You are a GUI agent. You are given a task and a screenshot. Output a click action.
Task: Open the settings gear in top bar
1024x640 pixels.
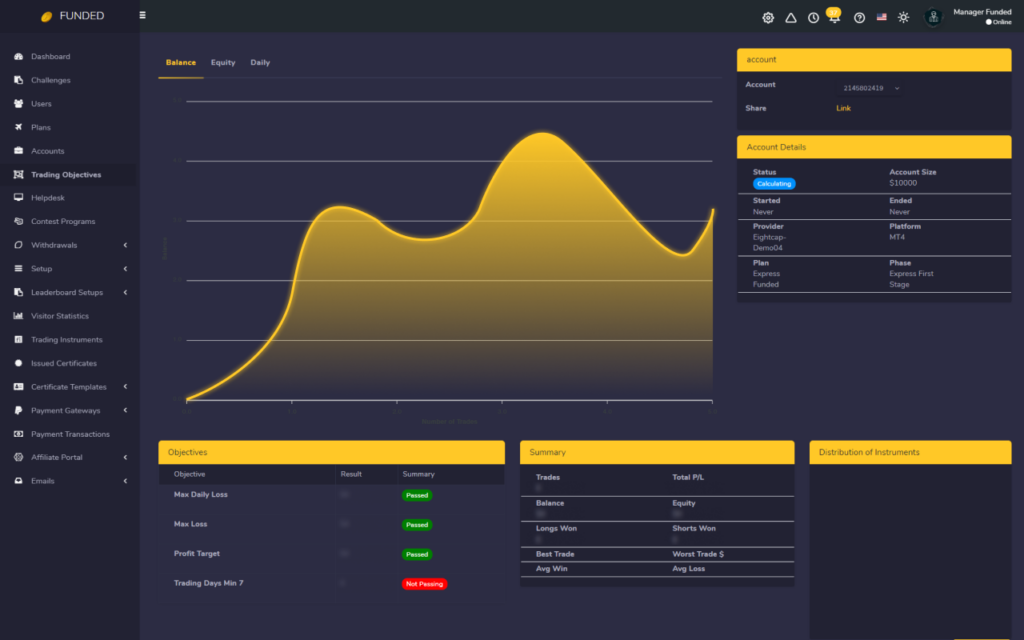[768, 18]
